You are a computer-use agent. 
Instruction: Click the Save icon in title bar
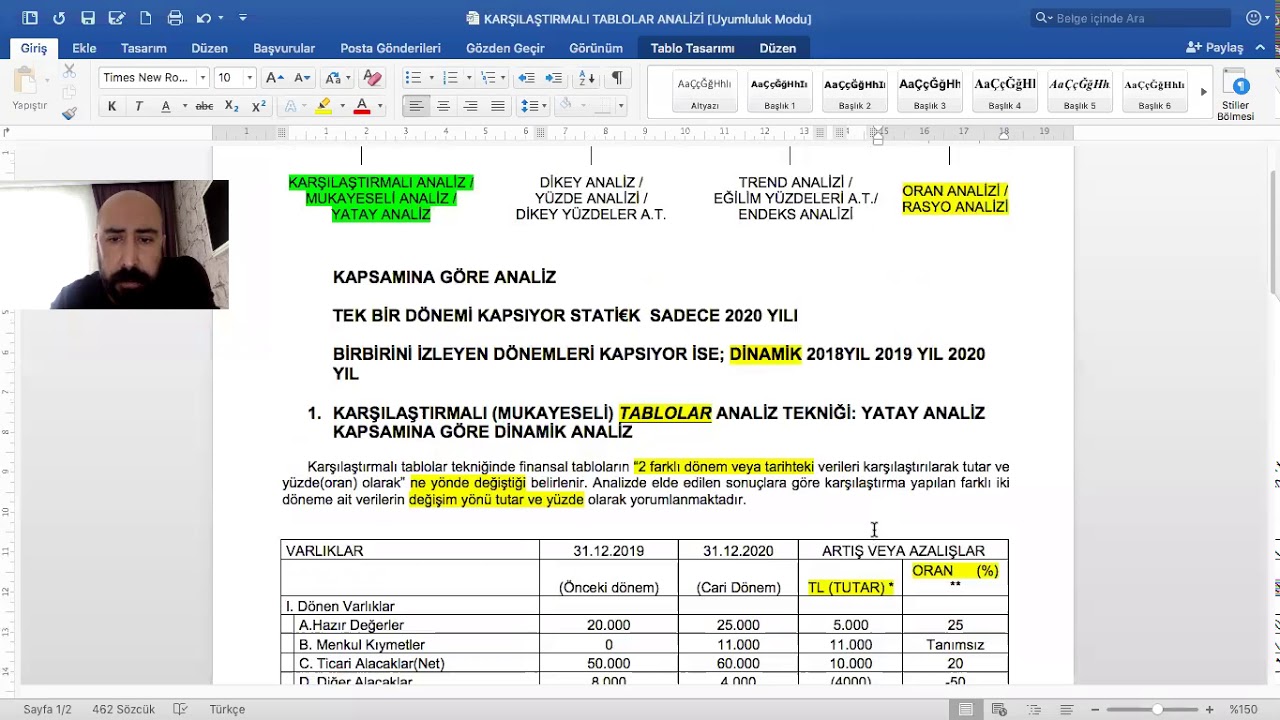[x=88, y=18]
